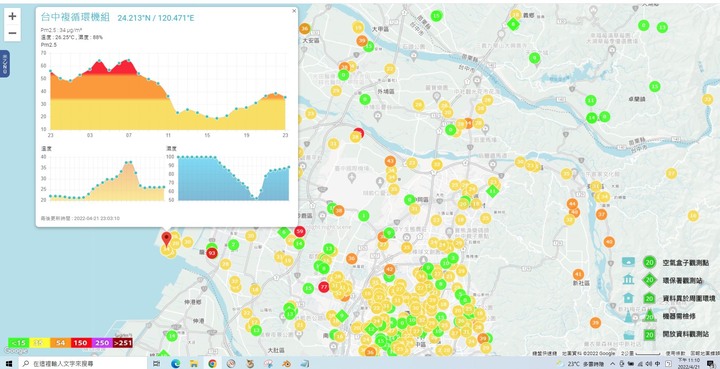Screen dimensions: 720x369
Task: Click green square 20 sample next to 開放資料觀測站
Action: click(x=649, y=335)
